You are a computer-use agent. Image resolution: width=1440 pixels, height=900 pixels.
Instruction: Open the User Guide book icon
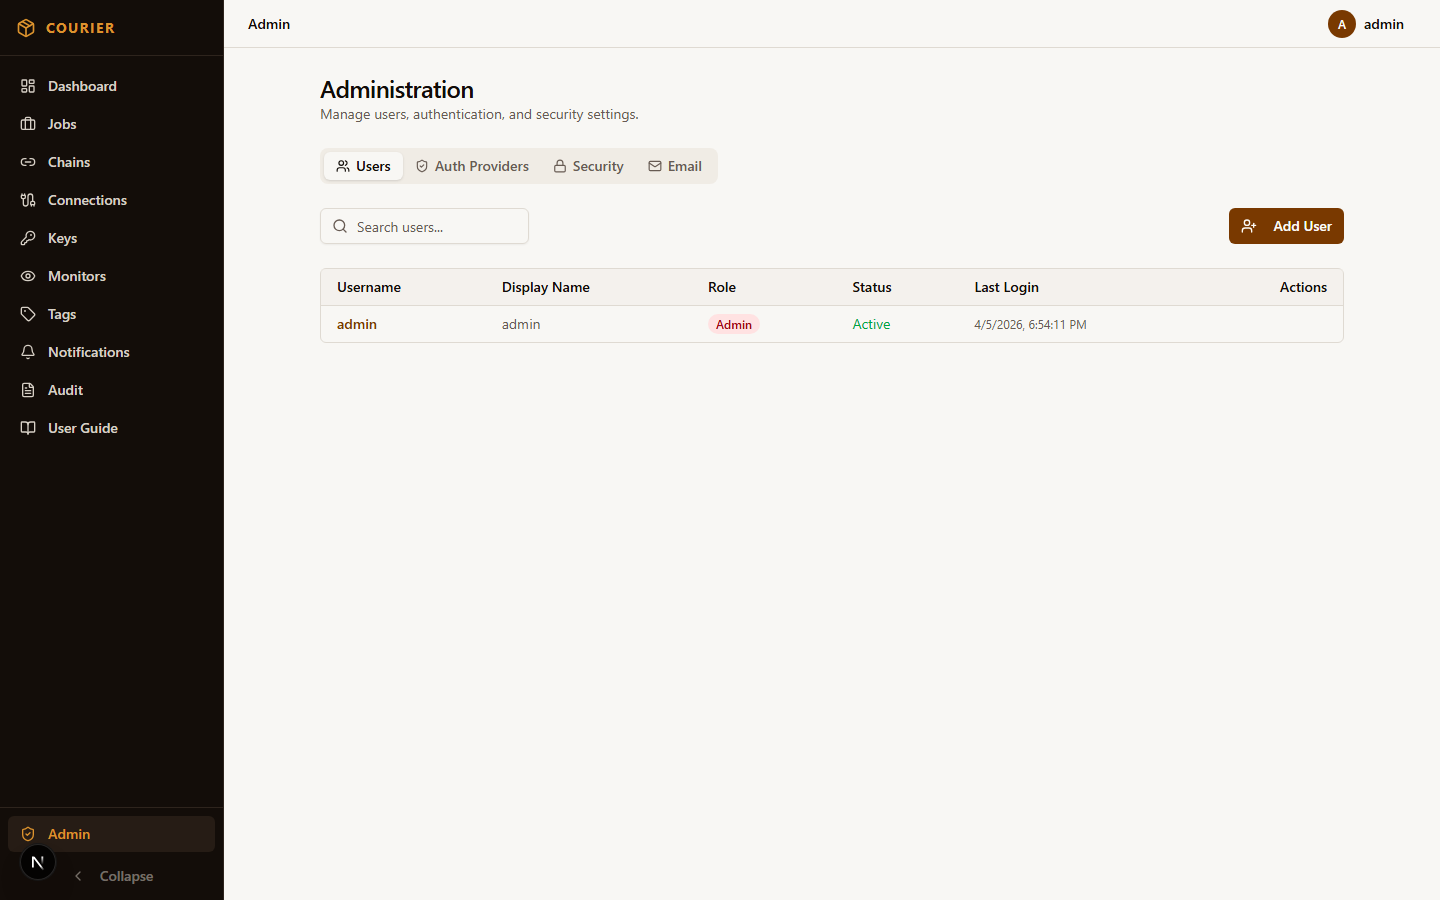point(28,428)
